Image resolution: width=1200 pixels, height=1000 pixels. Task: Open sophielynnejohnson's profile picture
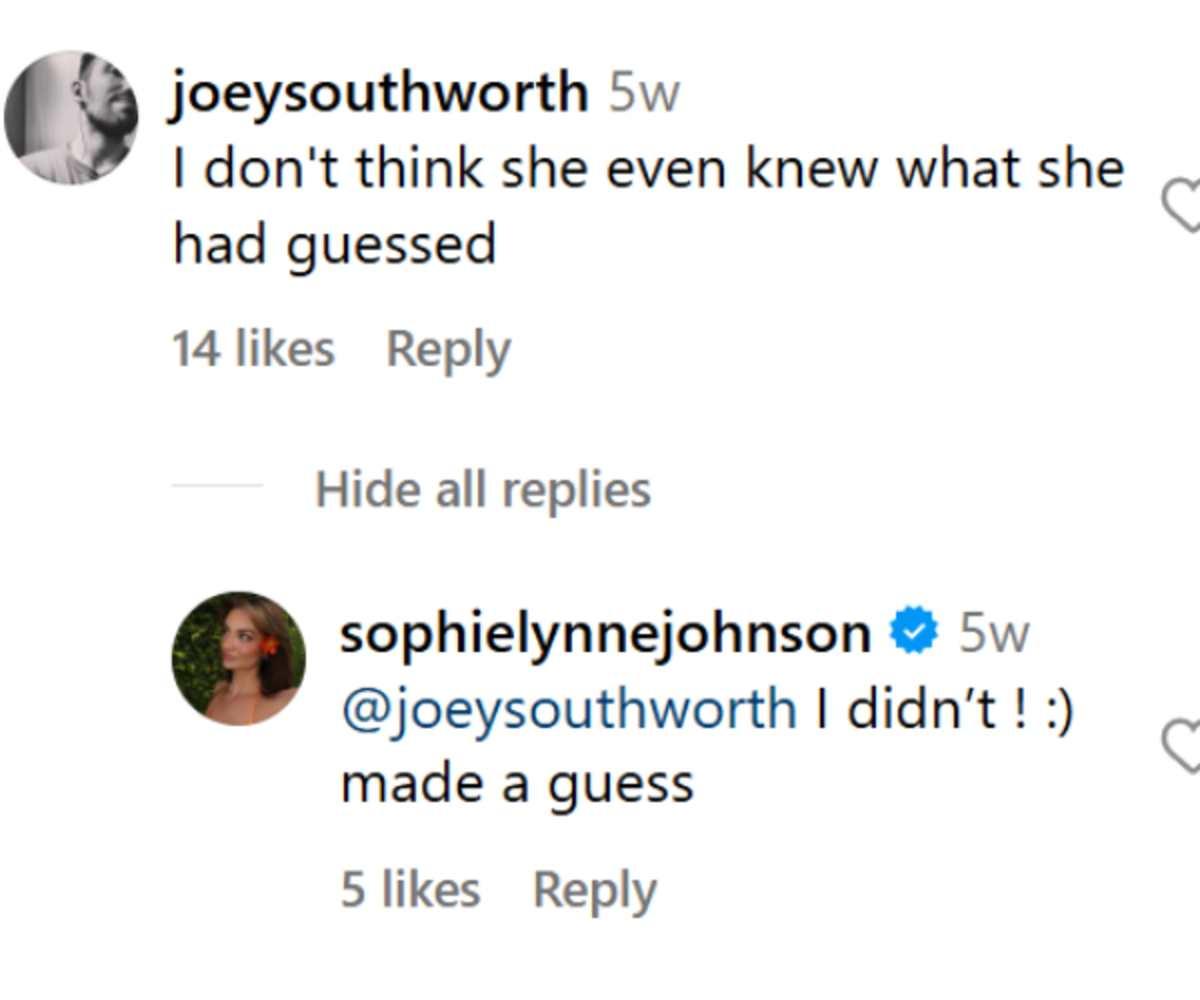point(238,658)
